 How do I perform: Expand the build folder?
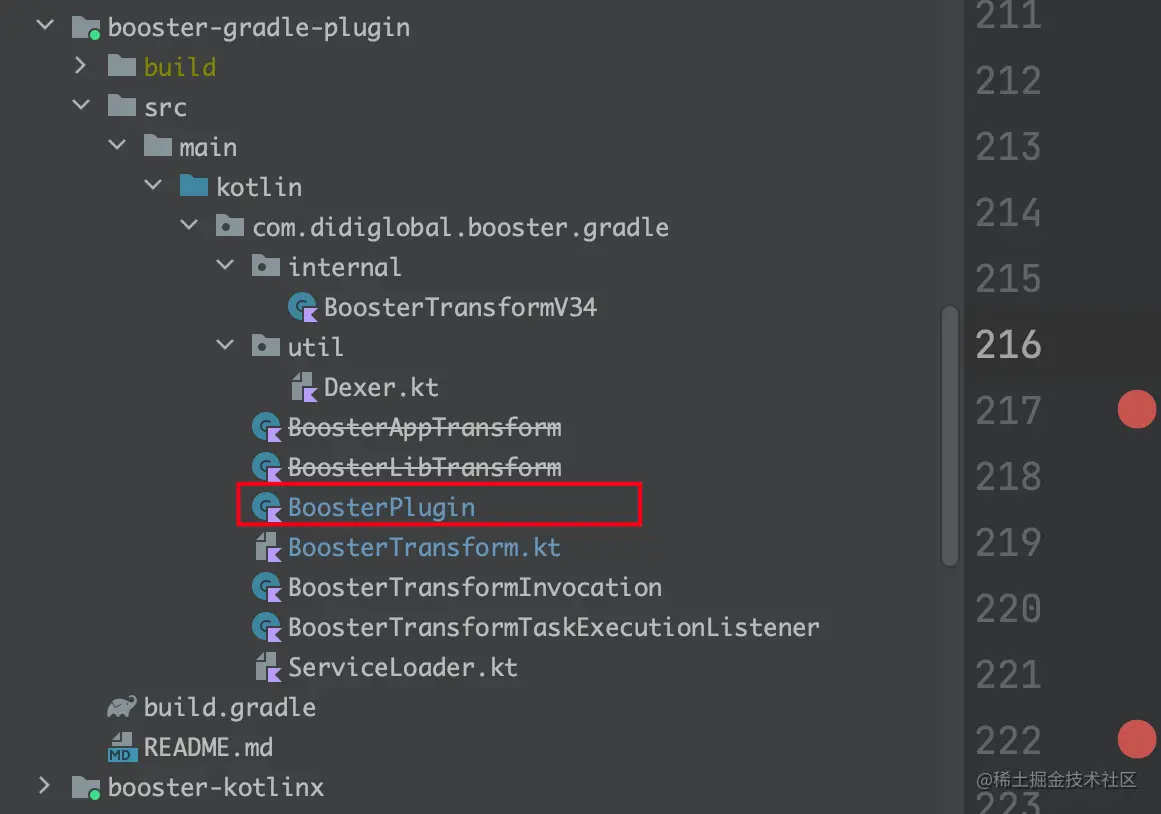pos(81,66)
